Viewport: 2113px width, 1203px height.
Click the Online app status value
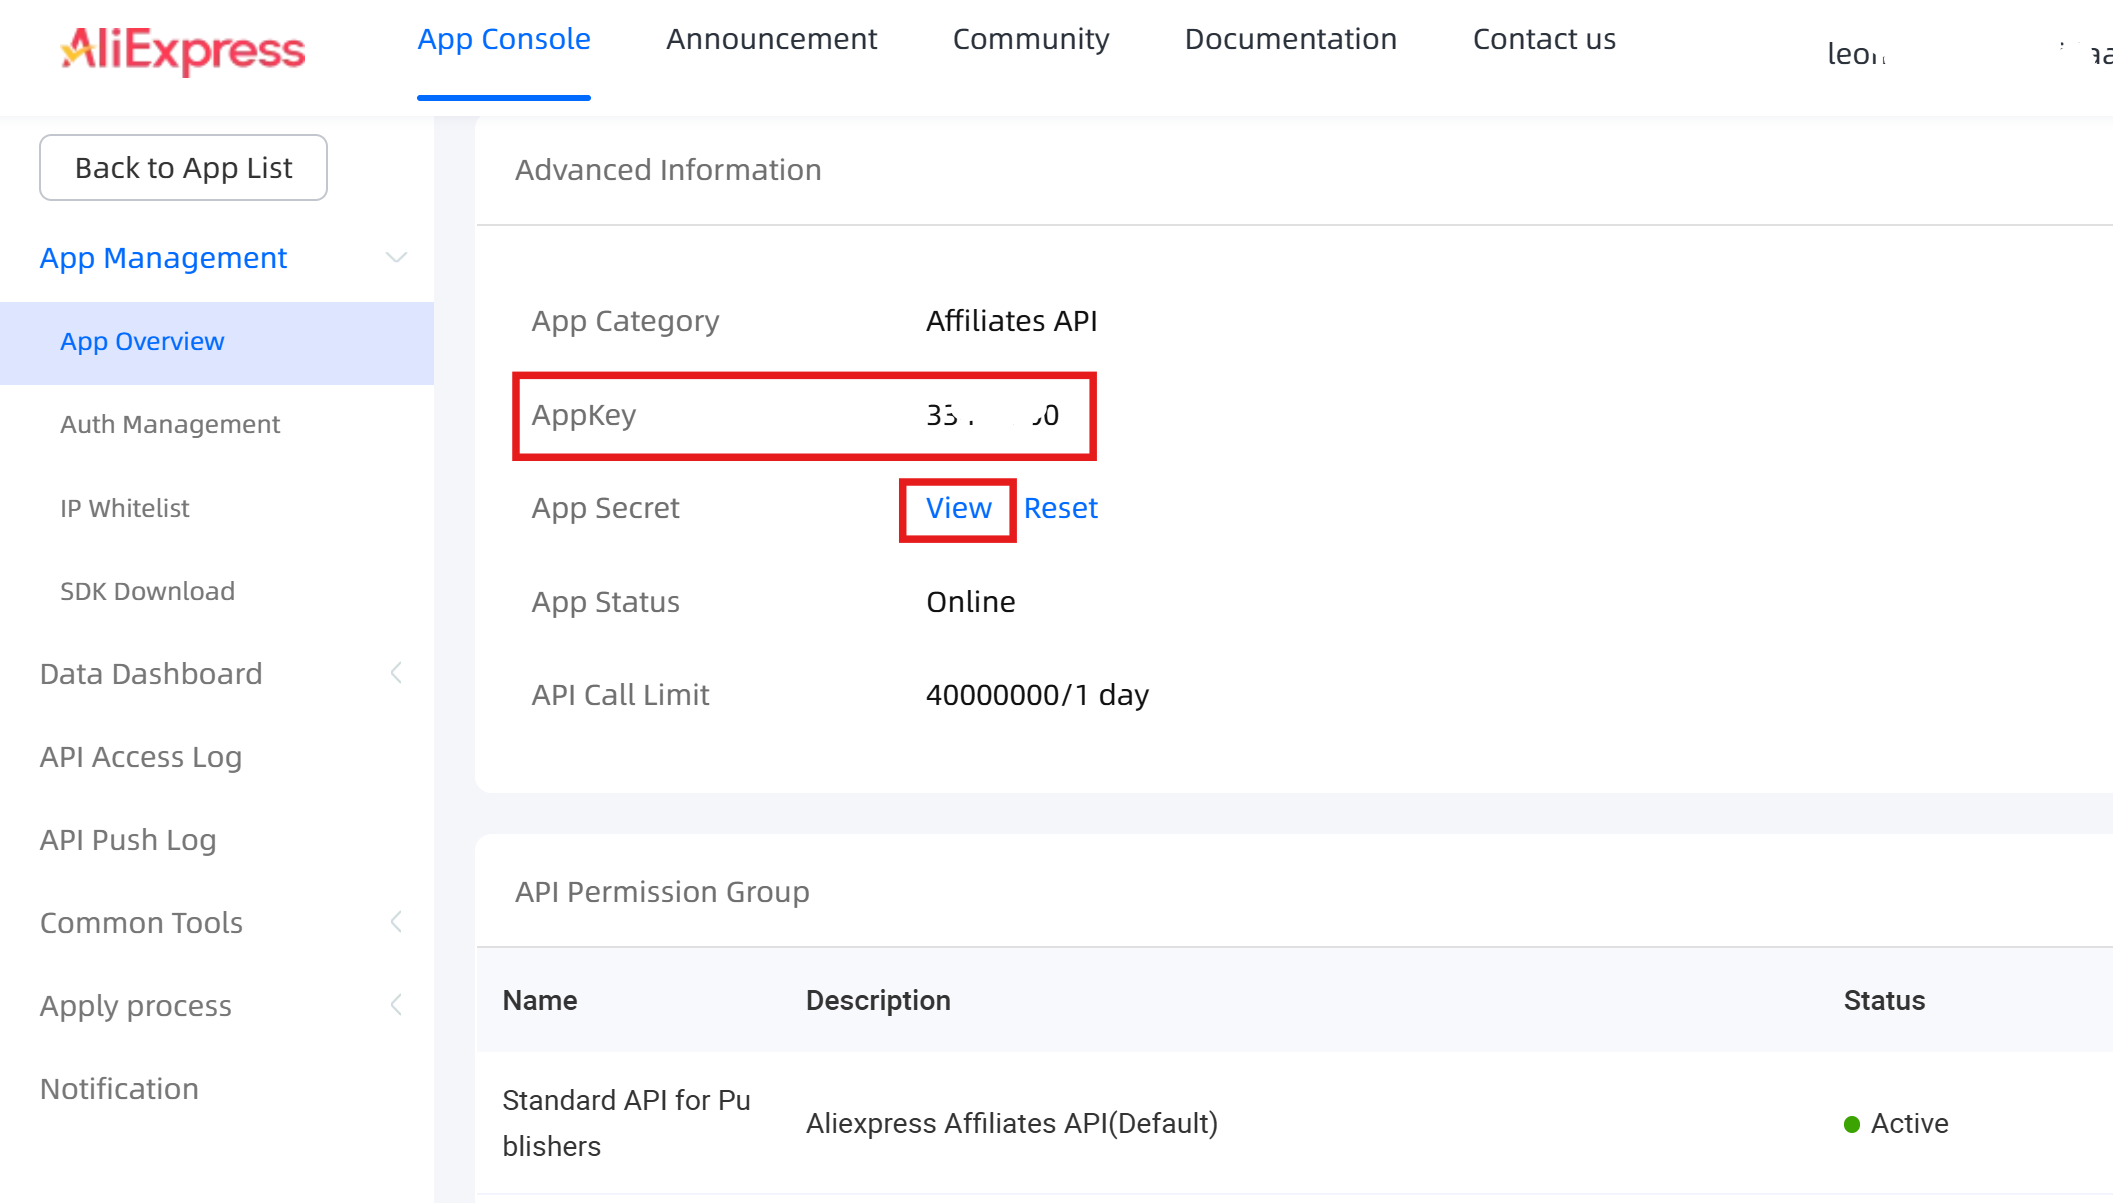point(971,602)
